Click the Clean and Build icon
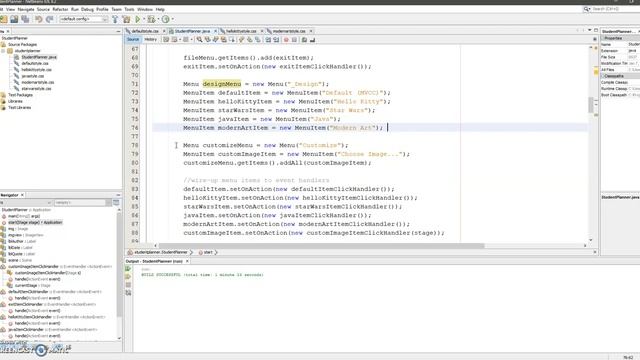The image size is (640, 360). click(x=127, y=19)
